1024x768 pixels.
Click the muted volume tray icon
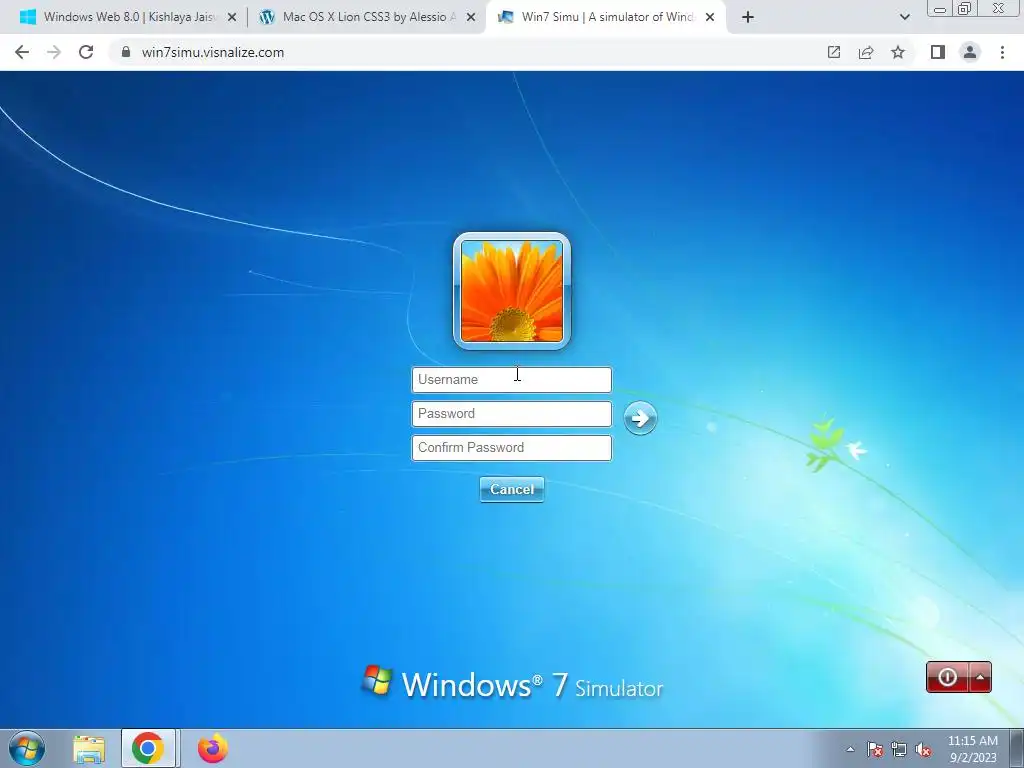pos(923,750)
